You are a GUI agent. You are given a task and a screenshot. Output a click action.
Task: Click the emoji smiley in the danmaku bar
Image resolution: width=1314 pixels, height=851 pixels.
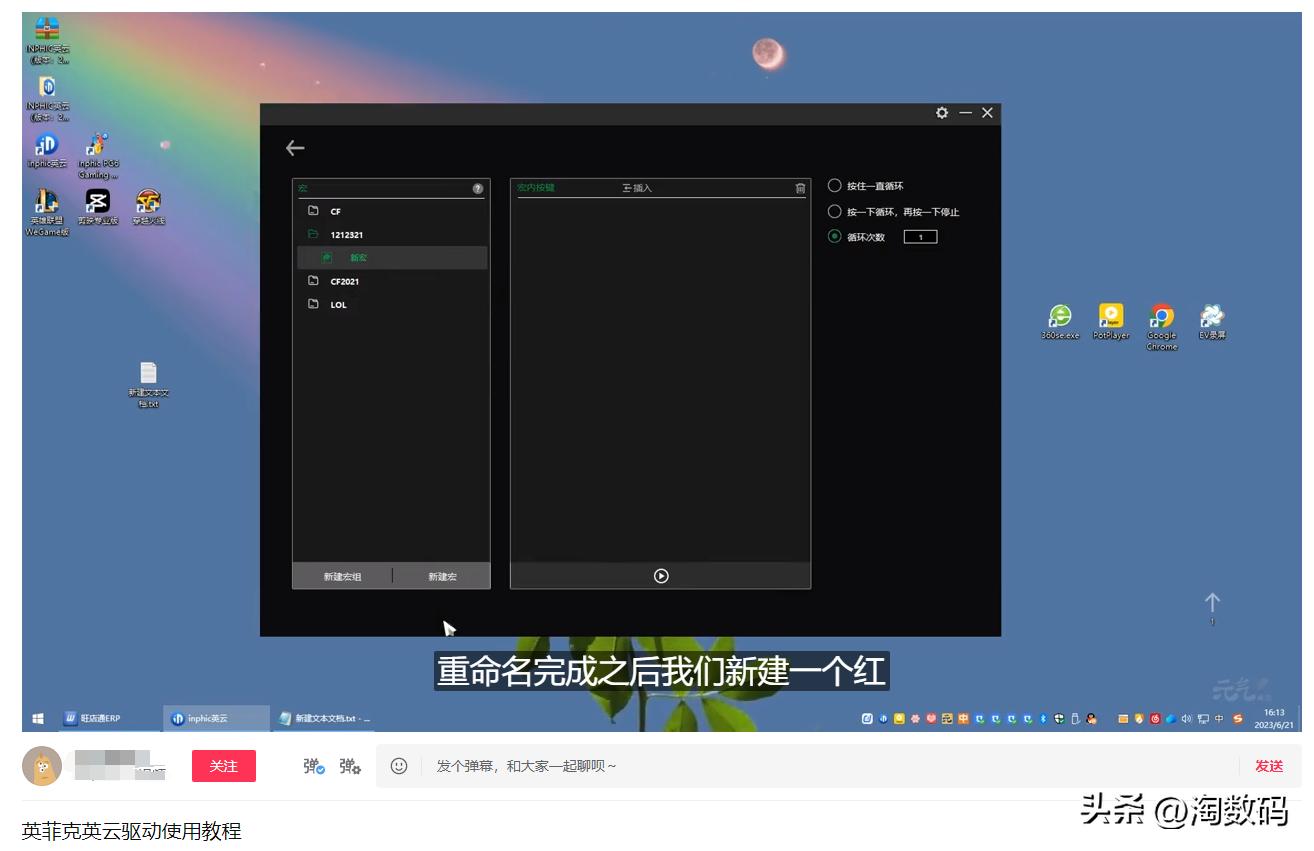400,765
